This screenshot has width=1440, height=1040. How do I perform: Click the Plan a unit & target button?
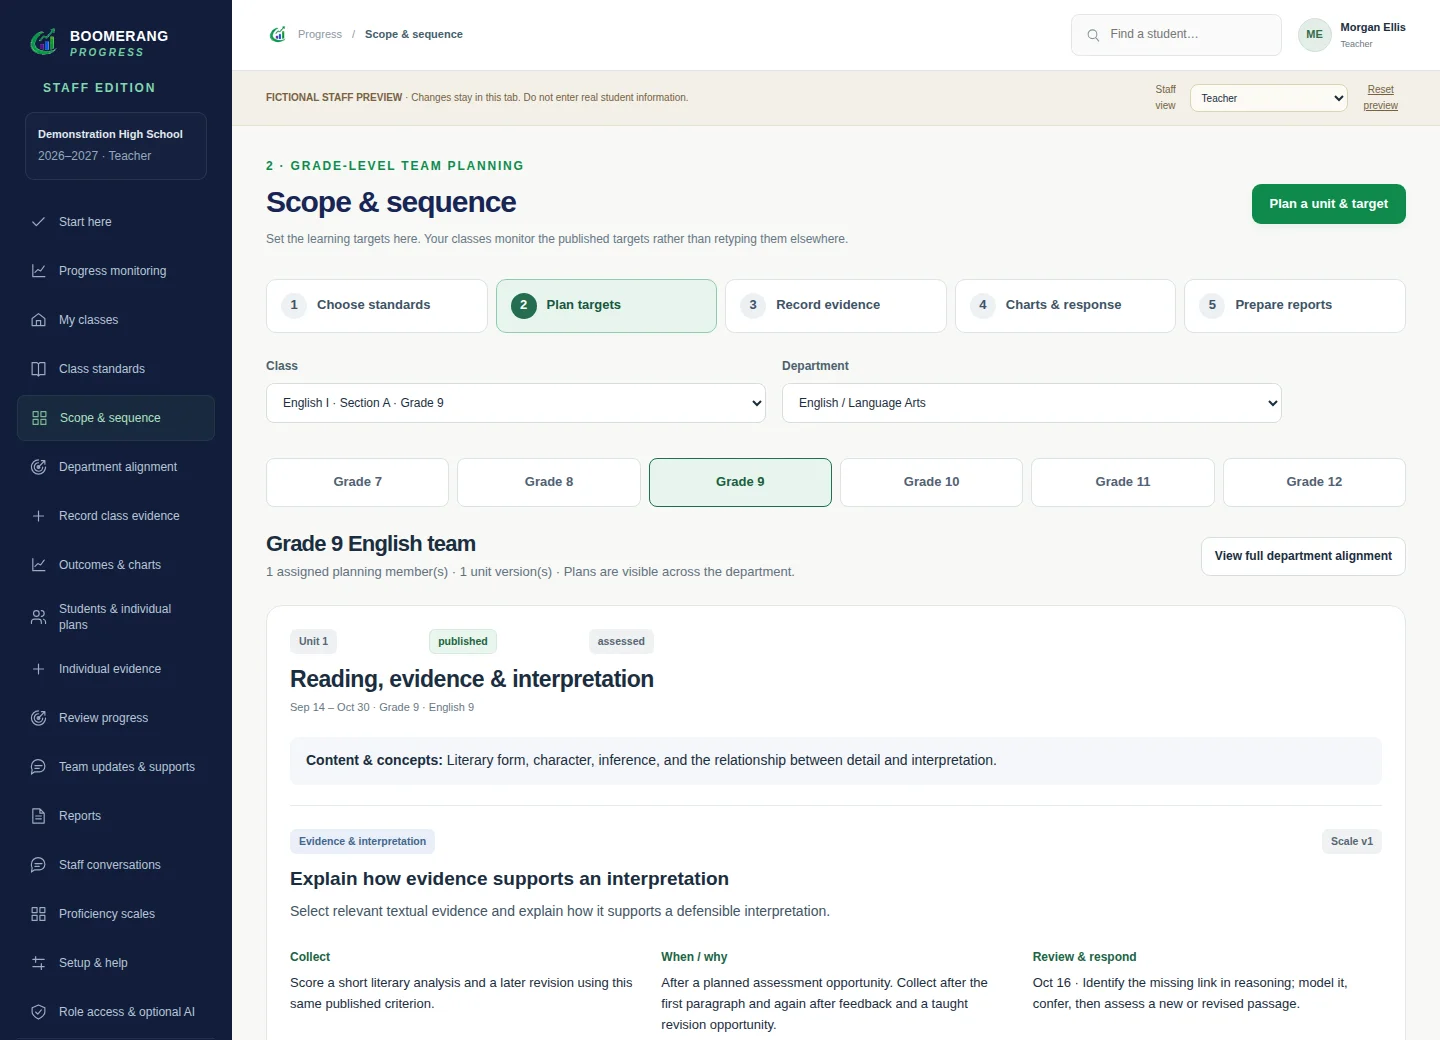(1329, 204)
